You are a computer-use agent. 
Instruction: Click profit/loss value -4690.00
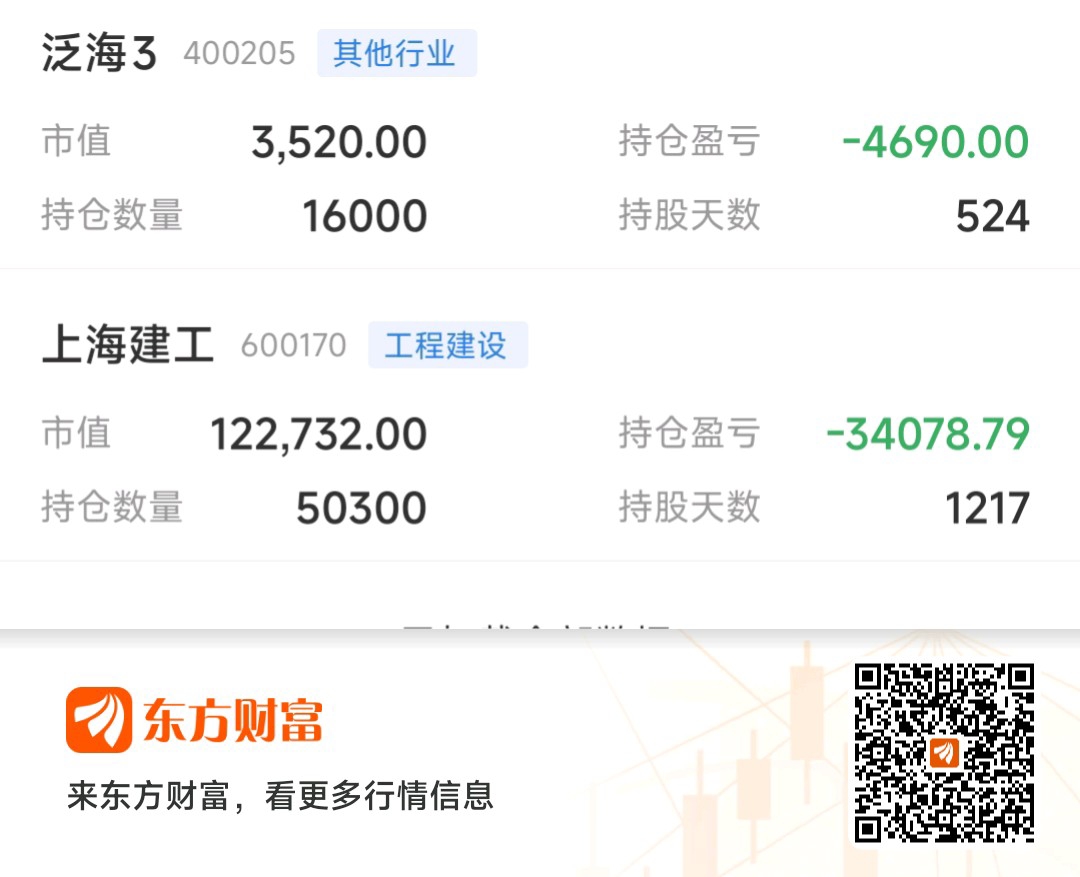pos(935,142)
